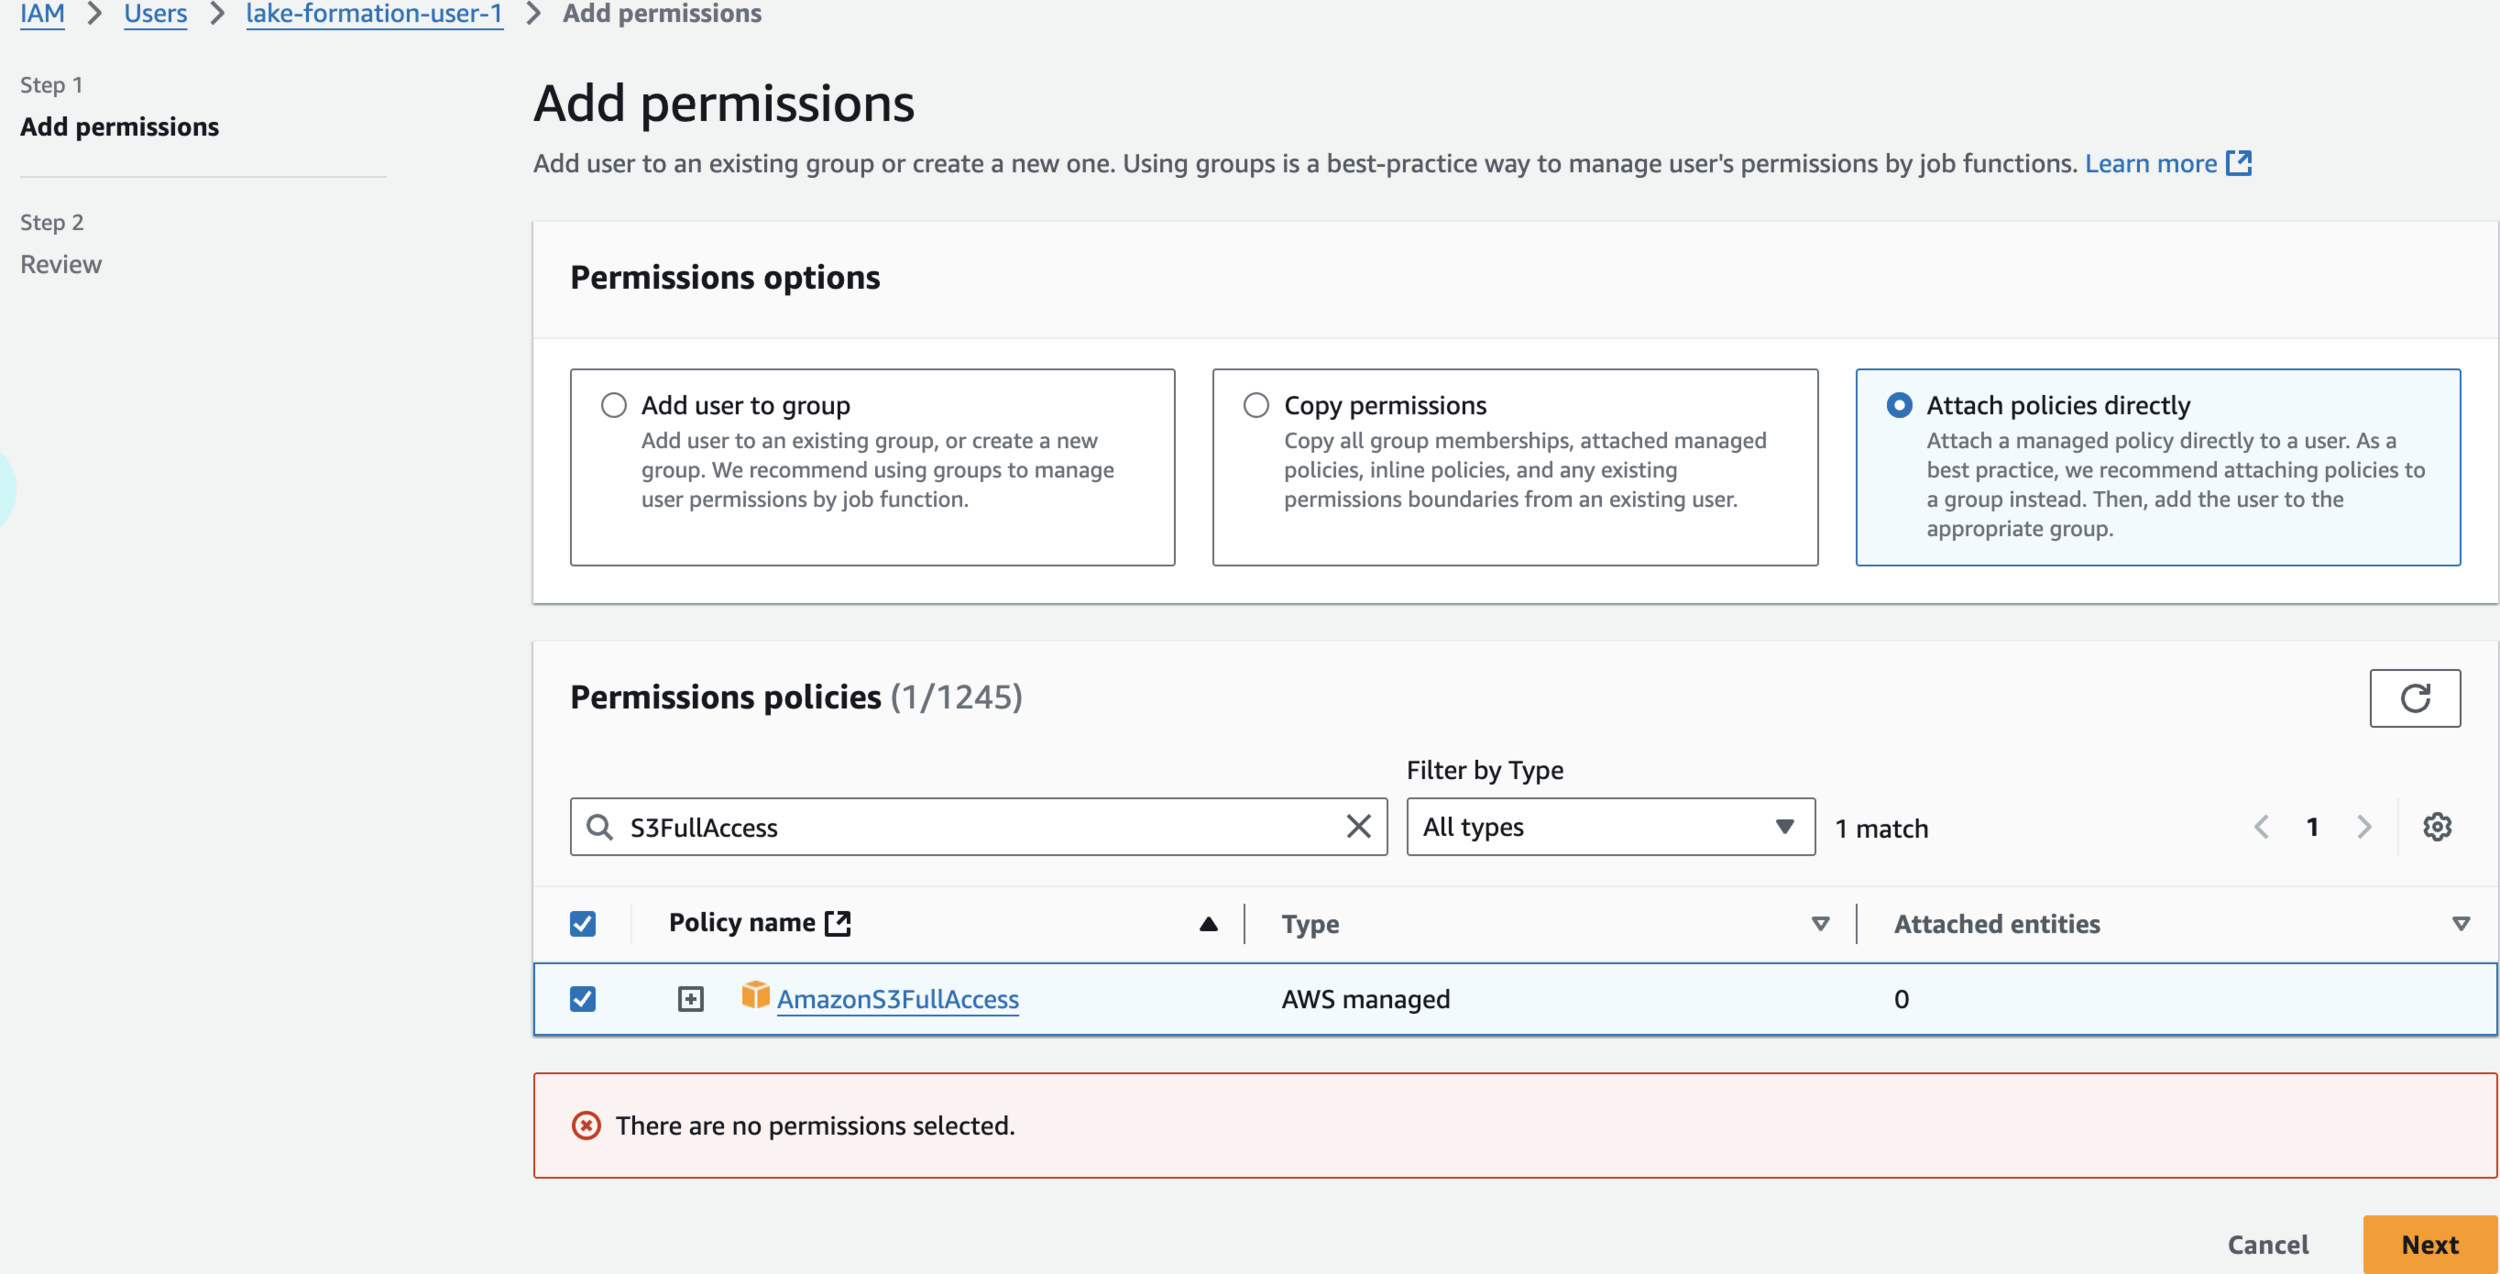This screenshot has width=2500, height=1274.
Task: Click Learn more external link icon
Action: click(x=2239, y=163)
